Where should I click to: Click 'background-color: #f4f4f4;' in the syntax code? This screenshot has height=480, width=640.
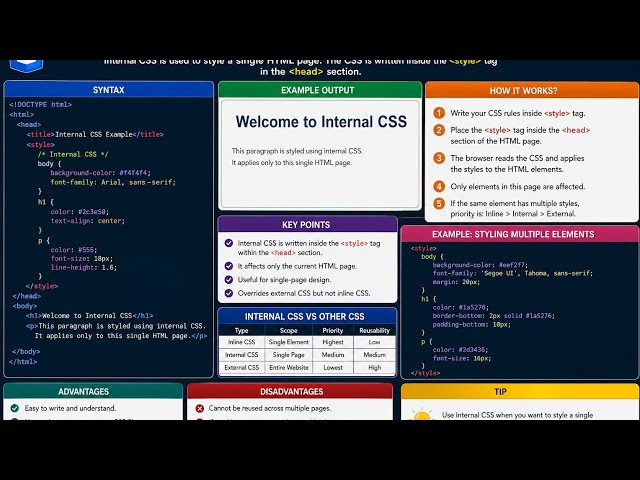click(x=100, y=173)
